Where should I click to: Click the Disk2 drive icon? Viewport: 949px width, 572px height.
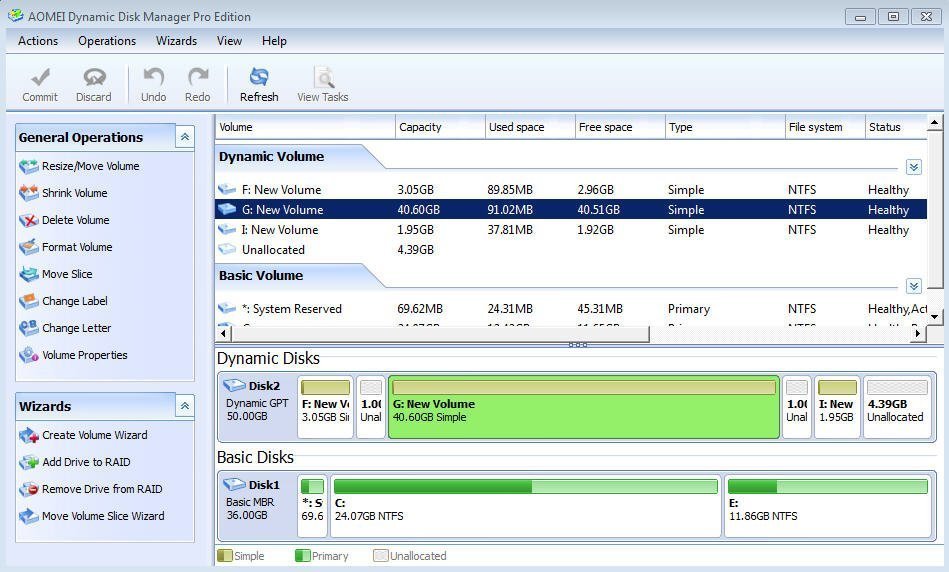click(234, 386)
